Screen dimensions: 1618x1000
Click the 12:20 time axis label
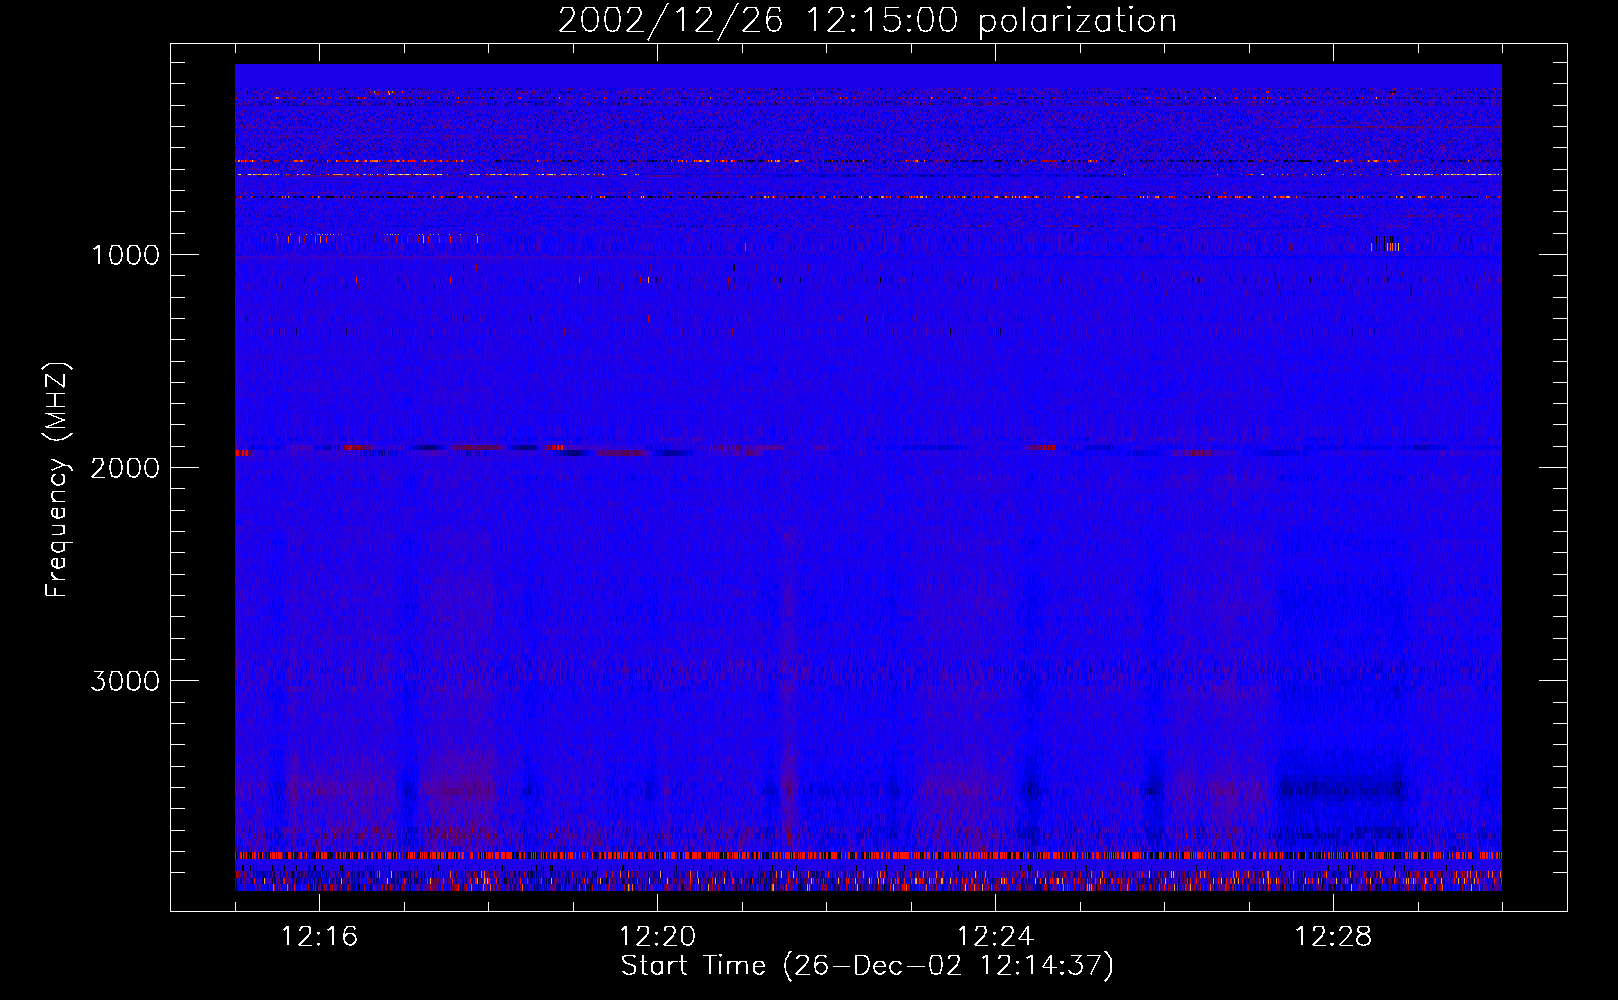click(657, 937)
